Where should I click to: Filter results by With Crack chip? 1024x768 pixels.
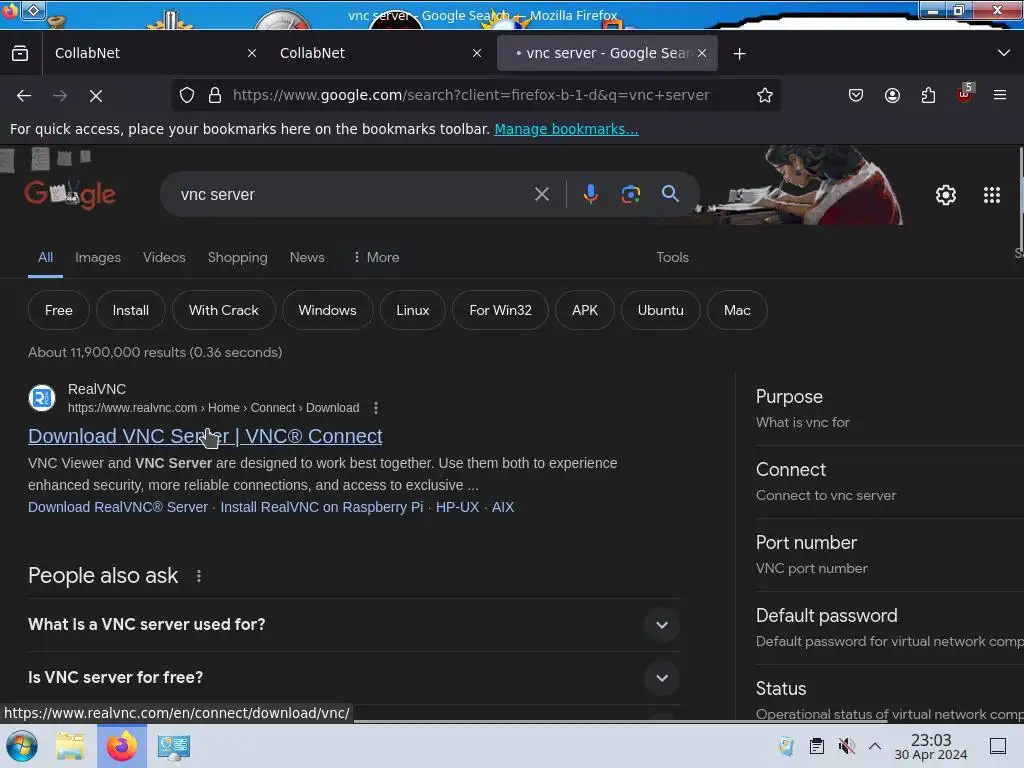pos(223,310)
